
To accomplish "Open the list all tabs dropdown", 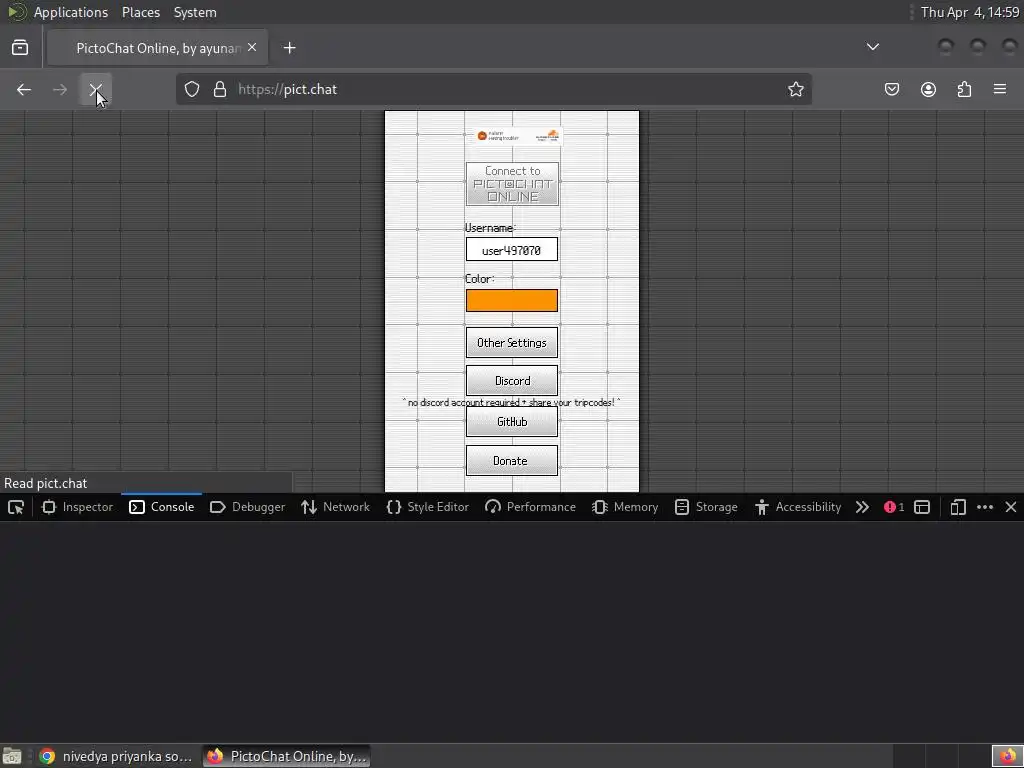I will [x=872, y=47].
